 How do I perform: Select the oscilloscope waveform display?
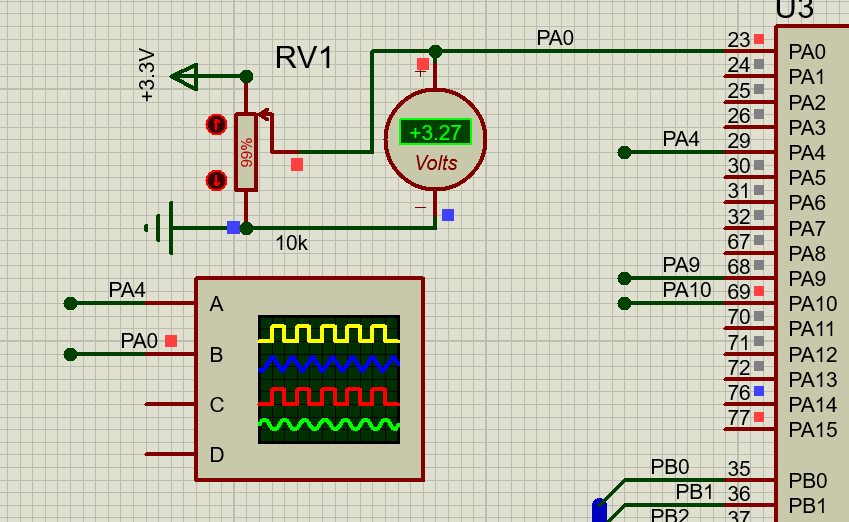point(329,380)
